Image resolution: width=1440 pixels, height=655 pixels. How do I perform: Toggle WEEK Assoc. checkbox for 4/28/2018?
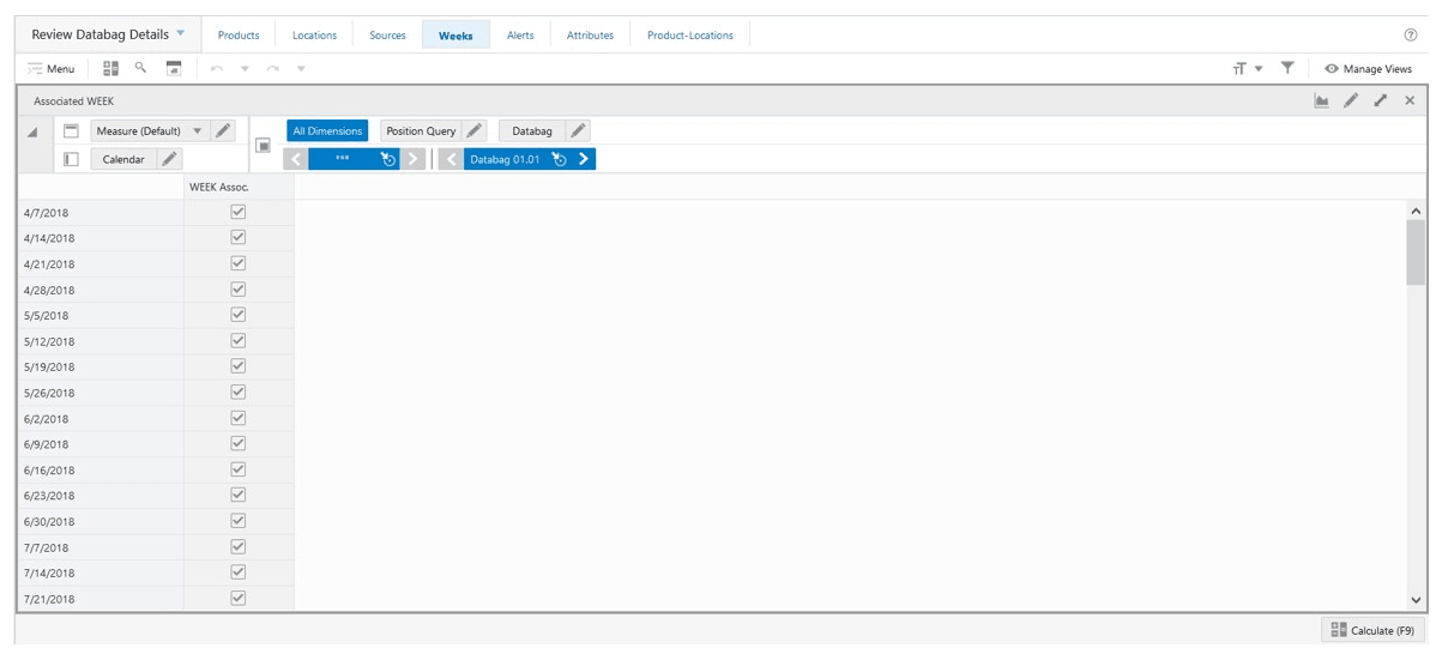click(x=238, y=290)
